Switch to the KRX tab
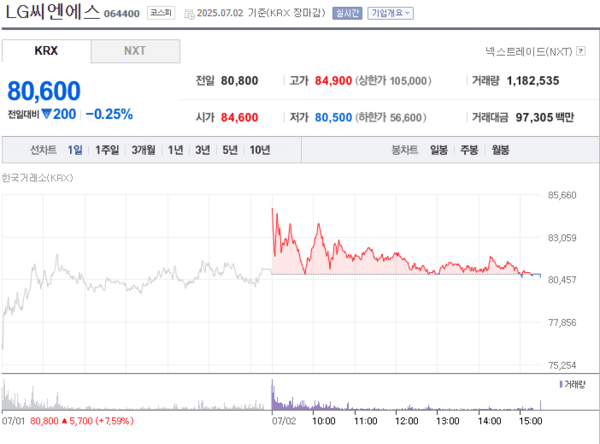The height and width of the screenshot is (444, 600). click(x=46, y=51)
